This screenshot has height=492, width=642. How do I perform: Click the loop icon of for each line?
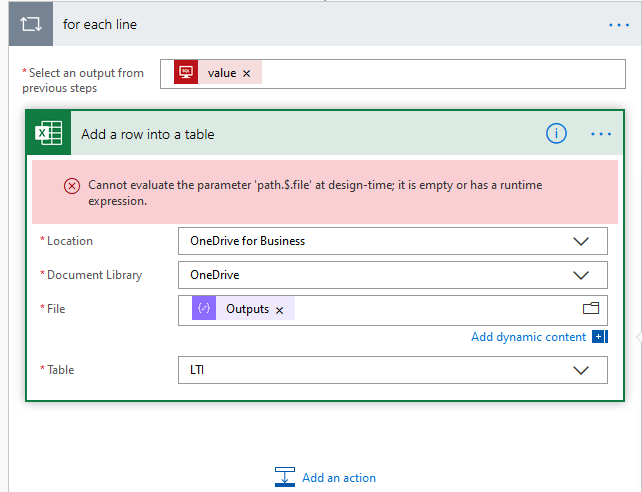click(x=30, y=23)
